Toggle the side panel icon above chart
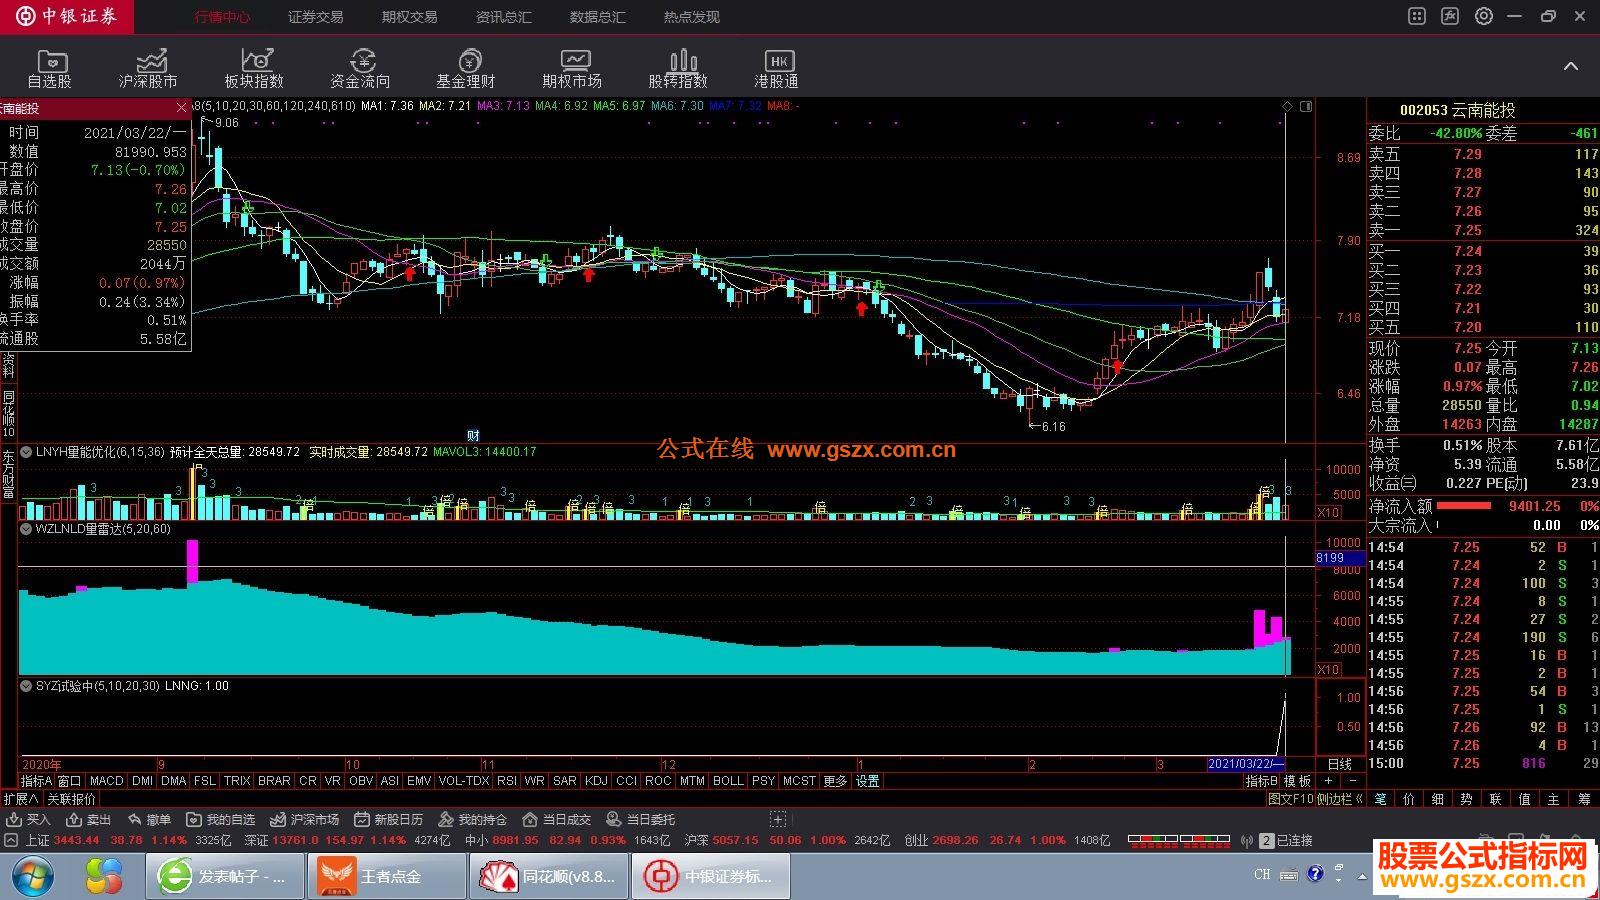The height and width of the screenshot is (900, 1600). click(x=1305, y=106)
